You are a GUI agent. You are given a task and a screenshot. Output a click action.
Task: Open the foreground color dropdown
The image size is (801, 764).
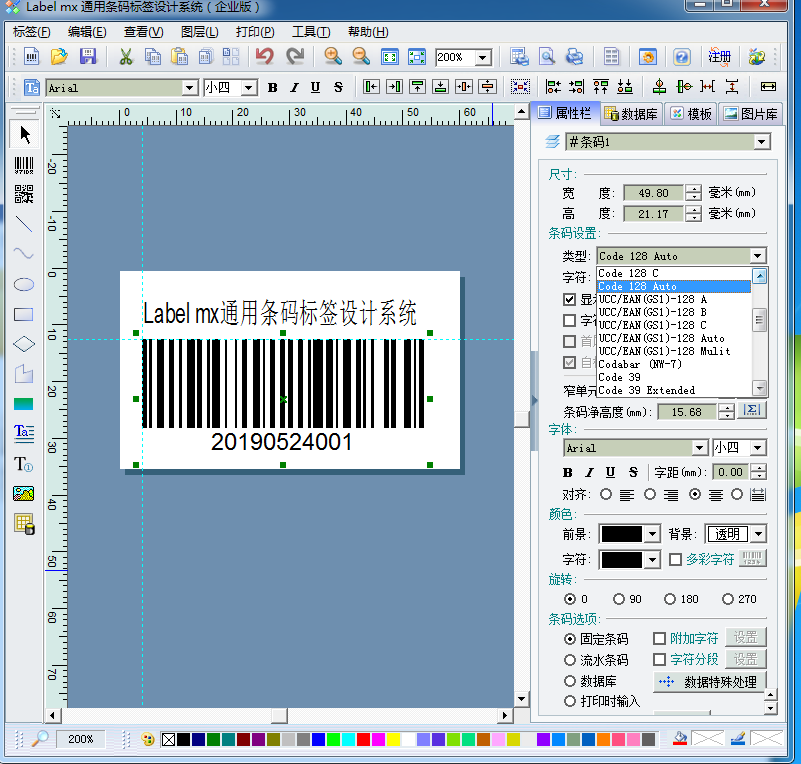tap(652, 534)
